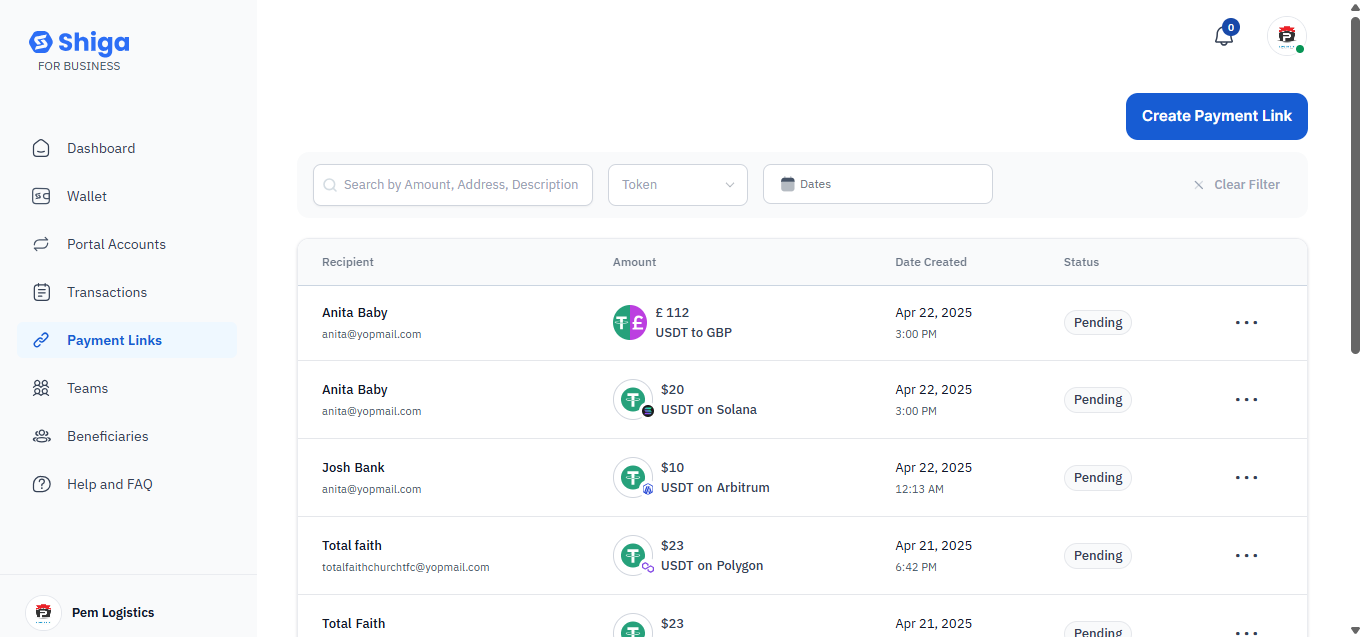The height and width of the screenshot is (637, 1363).
Task: Click the USDT on Solana token icon
Action: tap(633, 400)
